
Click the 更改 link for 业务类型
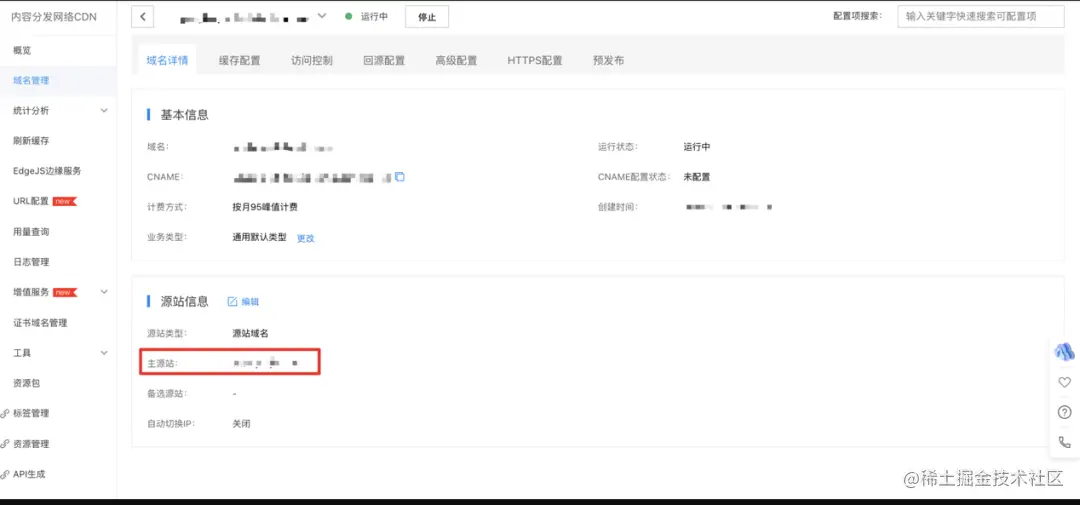(306, 238)
